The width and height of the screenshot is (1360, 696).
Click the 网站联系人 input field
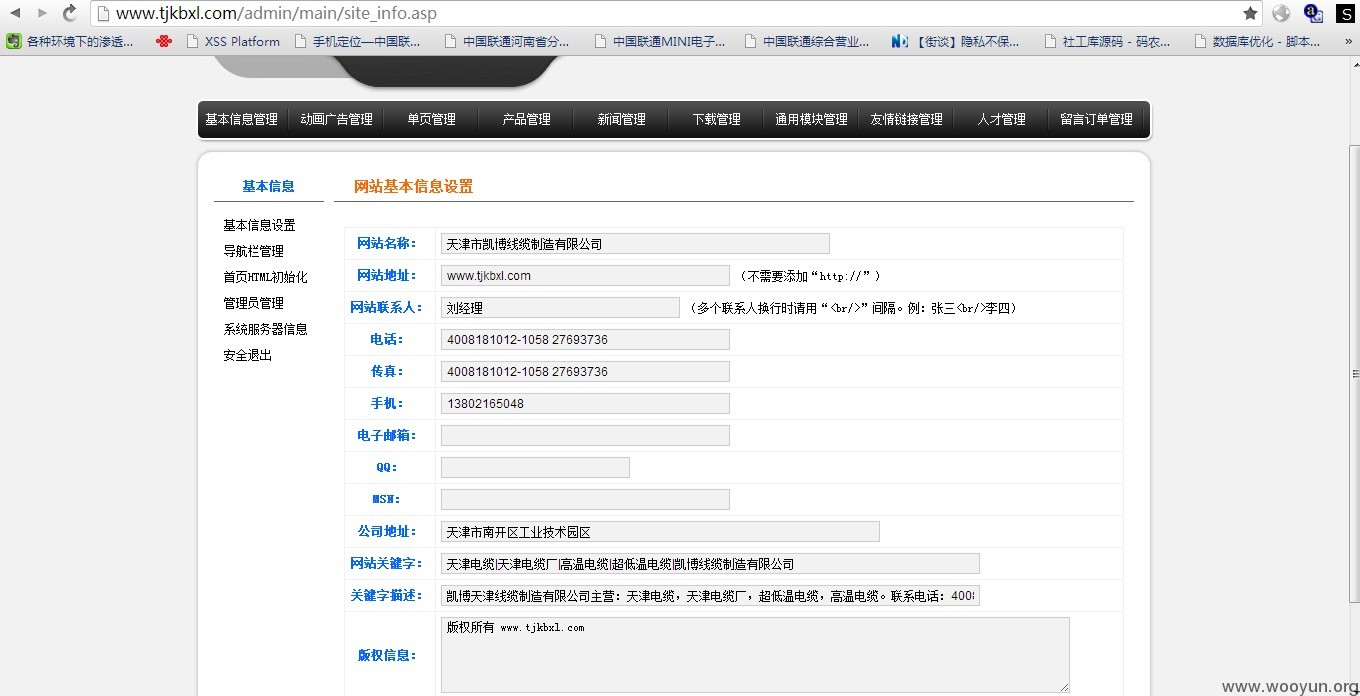pyautogui.click(x=560, y=308)
